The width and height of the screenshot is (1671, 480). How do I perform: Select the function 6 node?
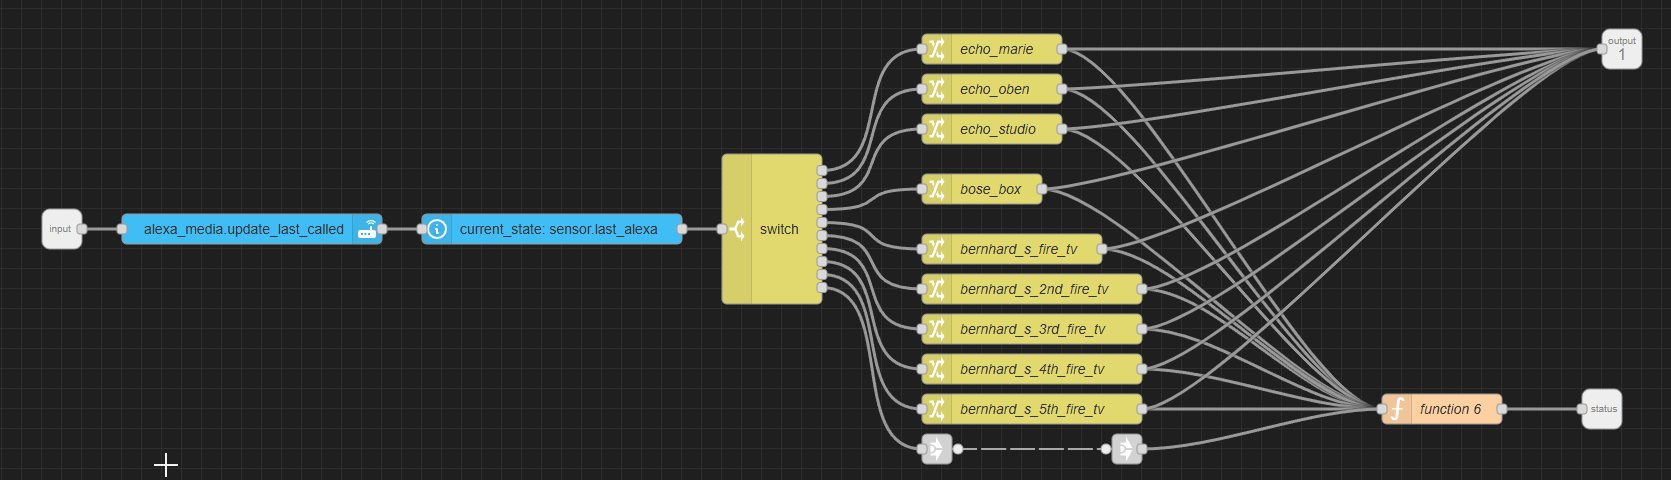click(x=1450, y=409)
